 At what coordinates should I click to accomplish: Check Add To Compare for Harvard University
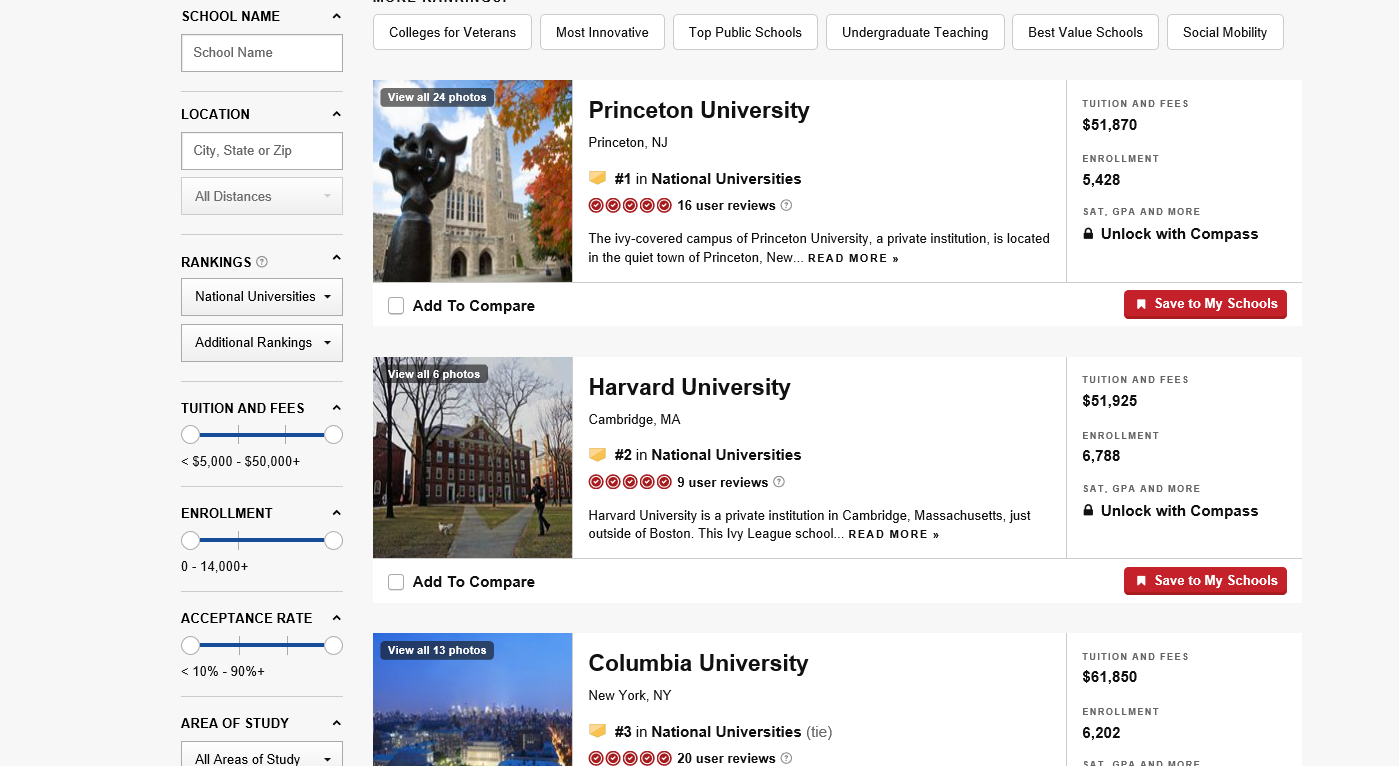point(396,582)
